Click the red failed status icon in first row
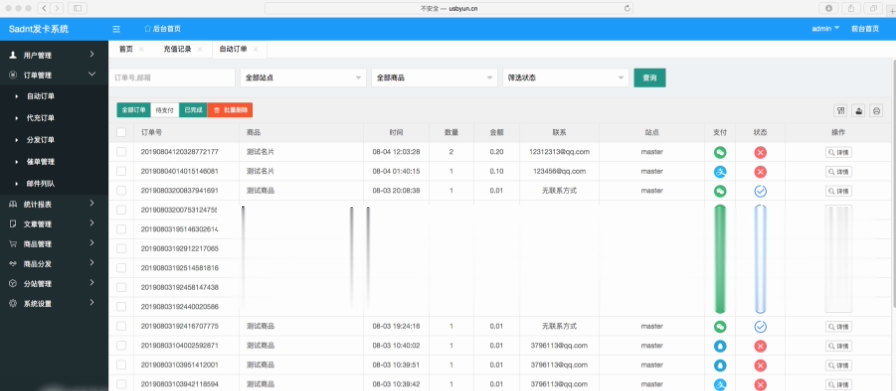Screen dimensions: 896x391 click(760, 152)
